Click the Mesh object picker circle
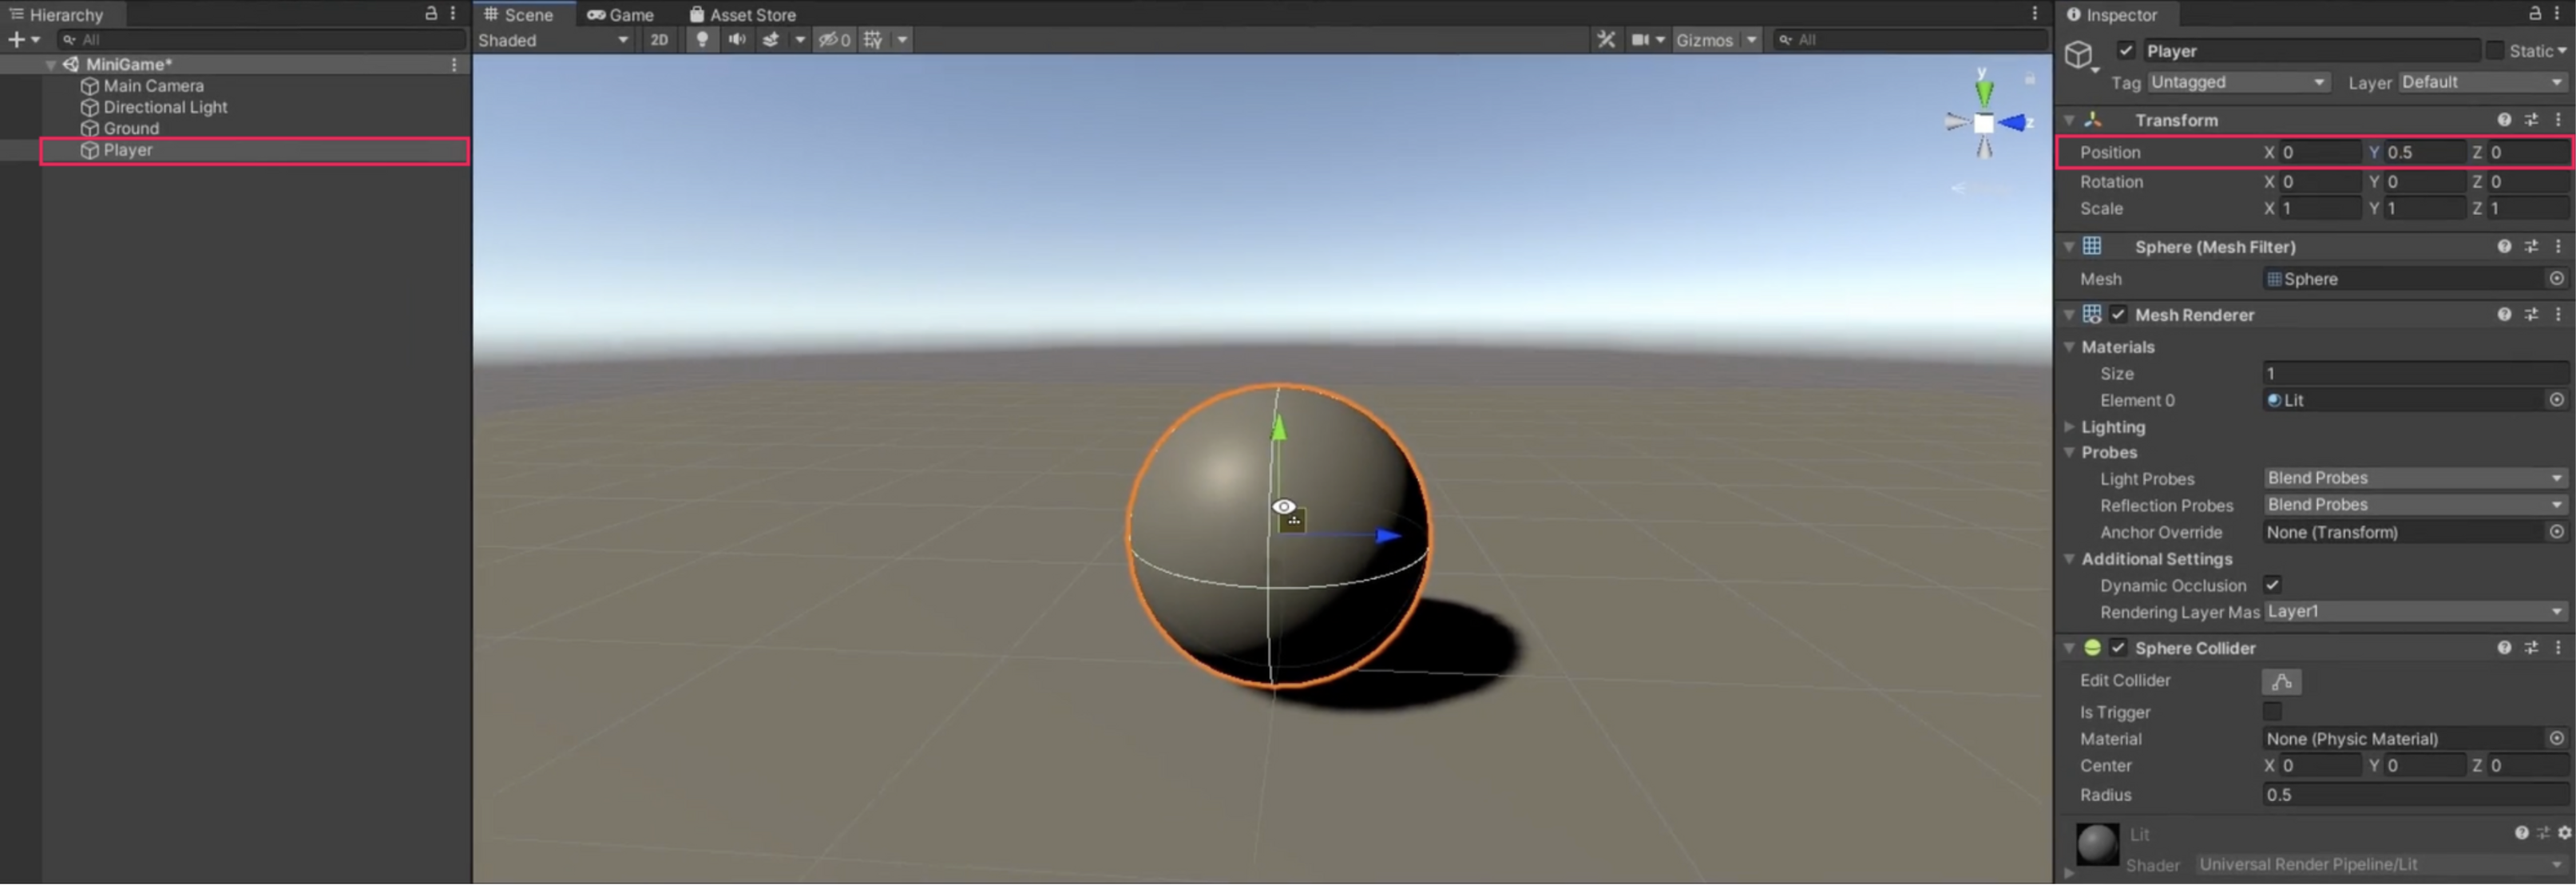This screenshot has width=2576, height=885. (x=2556, y=279)
